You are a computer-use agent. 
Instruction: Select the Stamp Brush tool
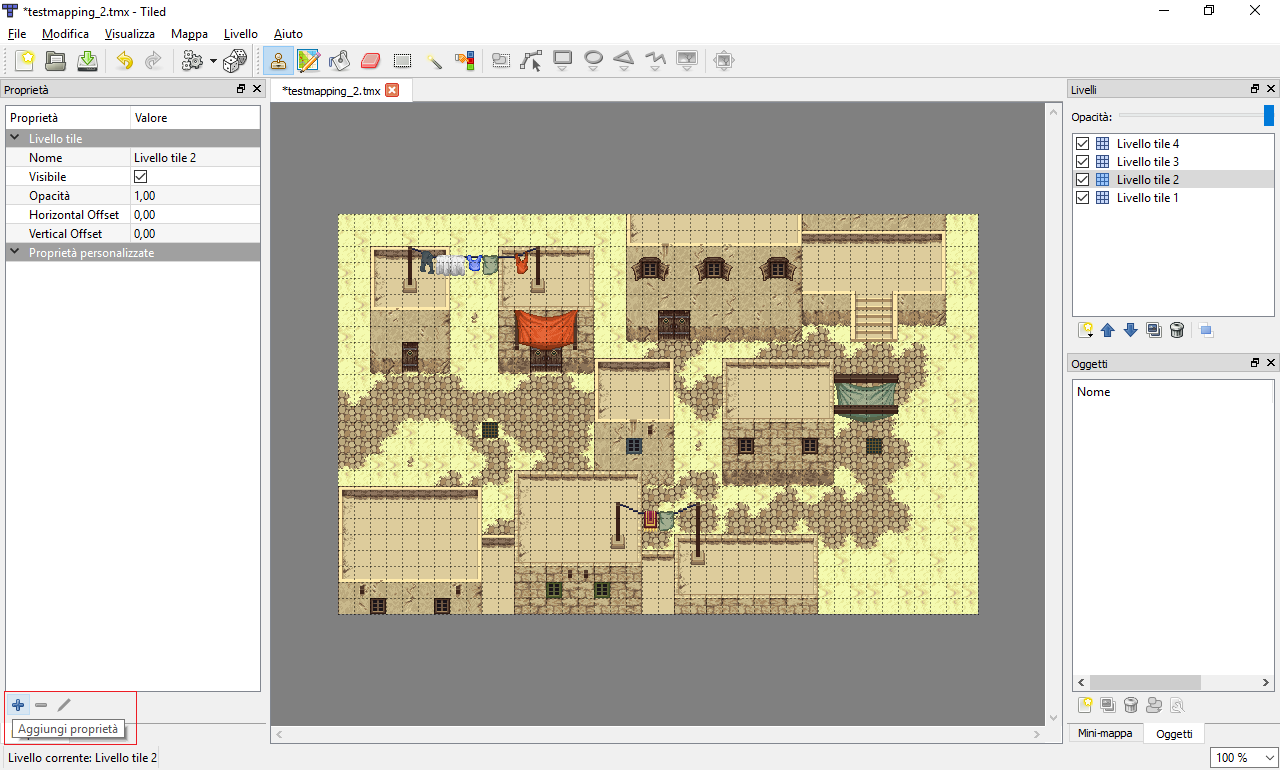coord(278,61)
